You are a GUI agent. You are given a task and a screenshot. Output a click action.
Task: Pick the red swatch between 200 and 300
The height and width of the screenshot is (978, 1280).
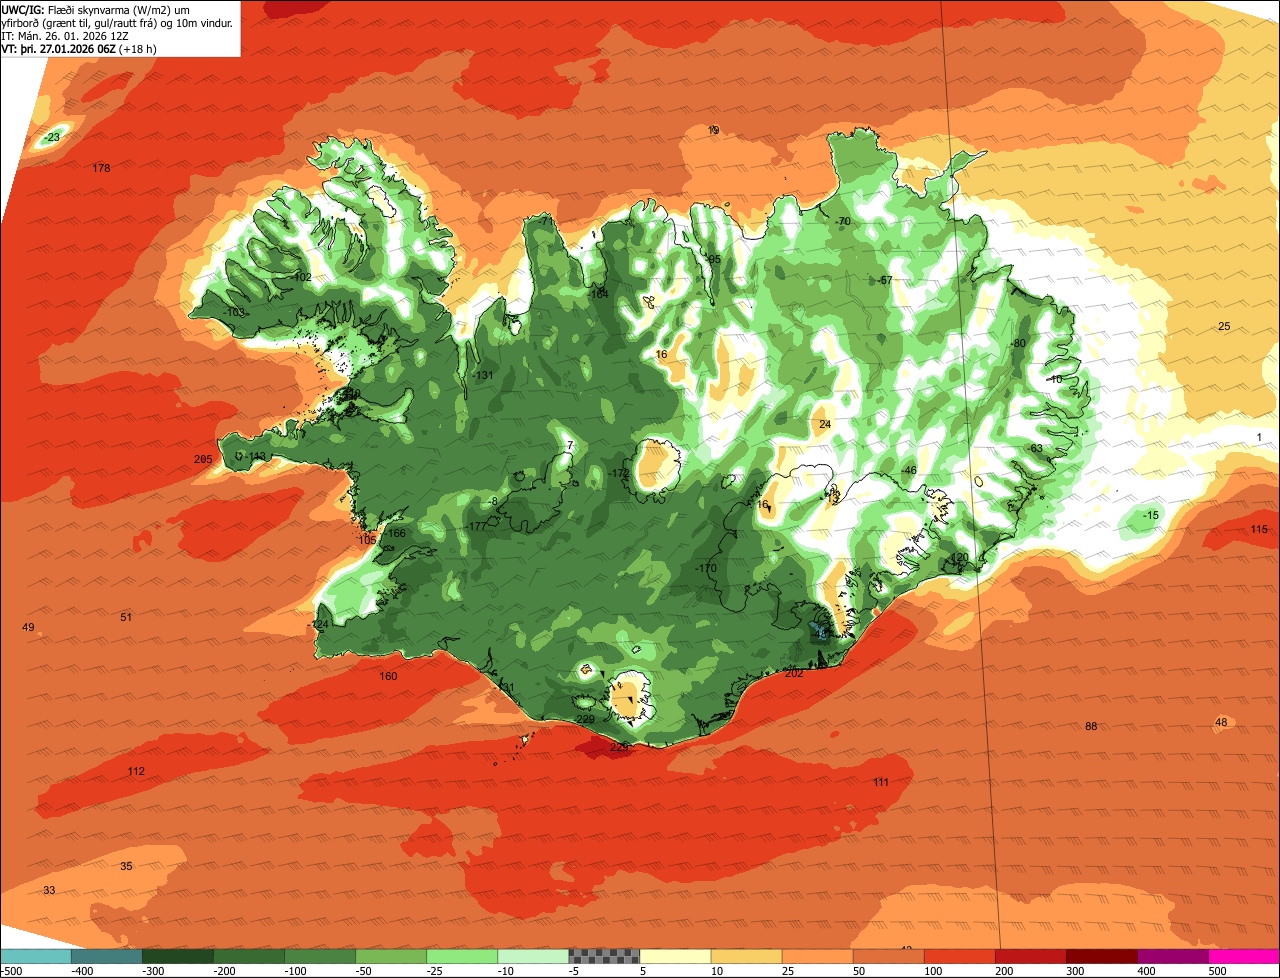point(1030,956)
